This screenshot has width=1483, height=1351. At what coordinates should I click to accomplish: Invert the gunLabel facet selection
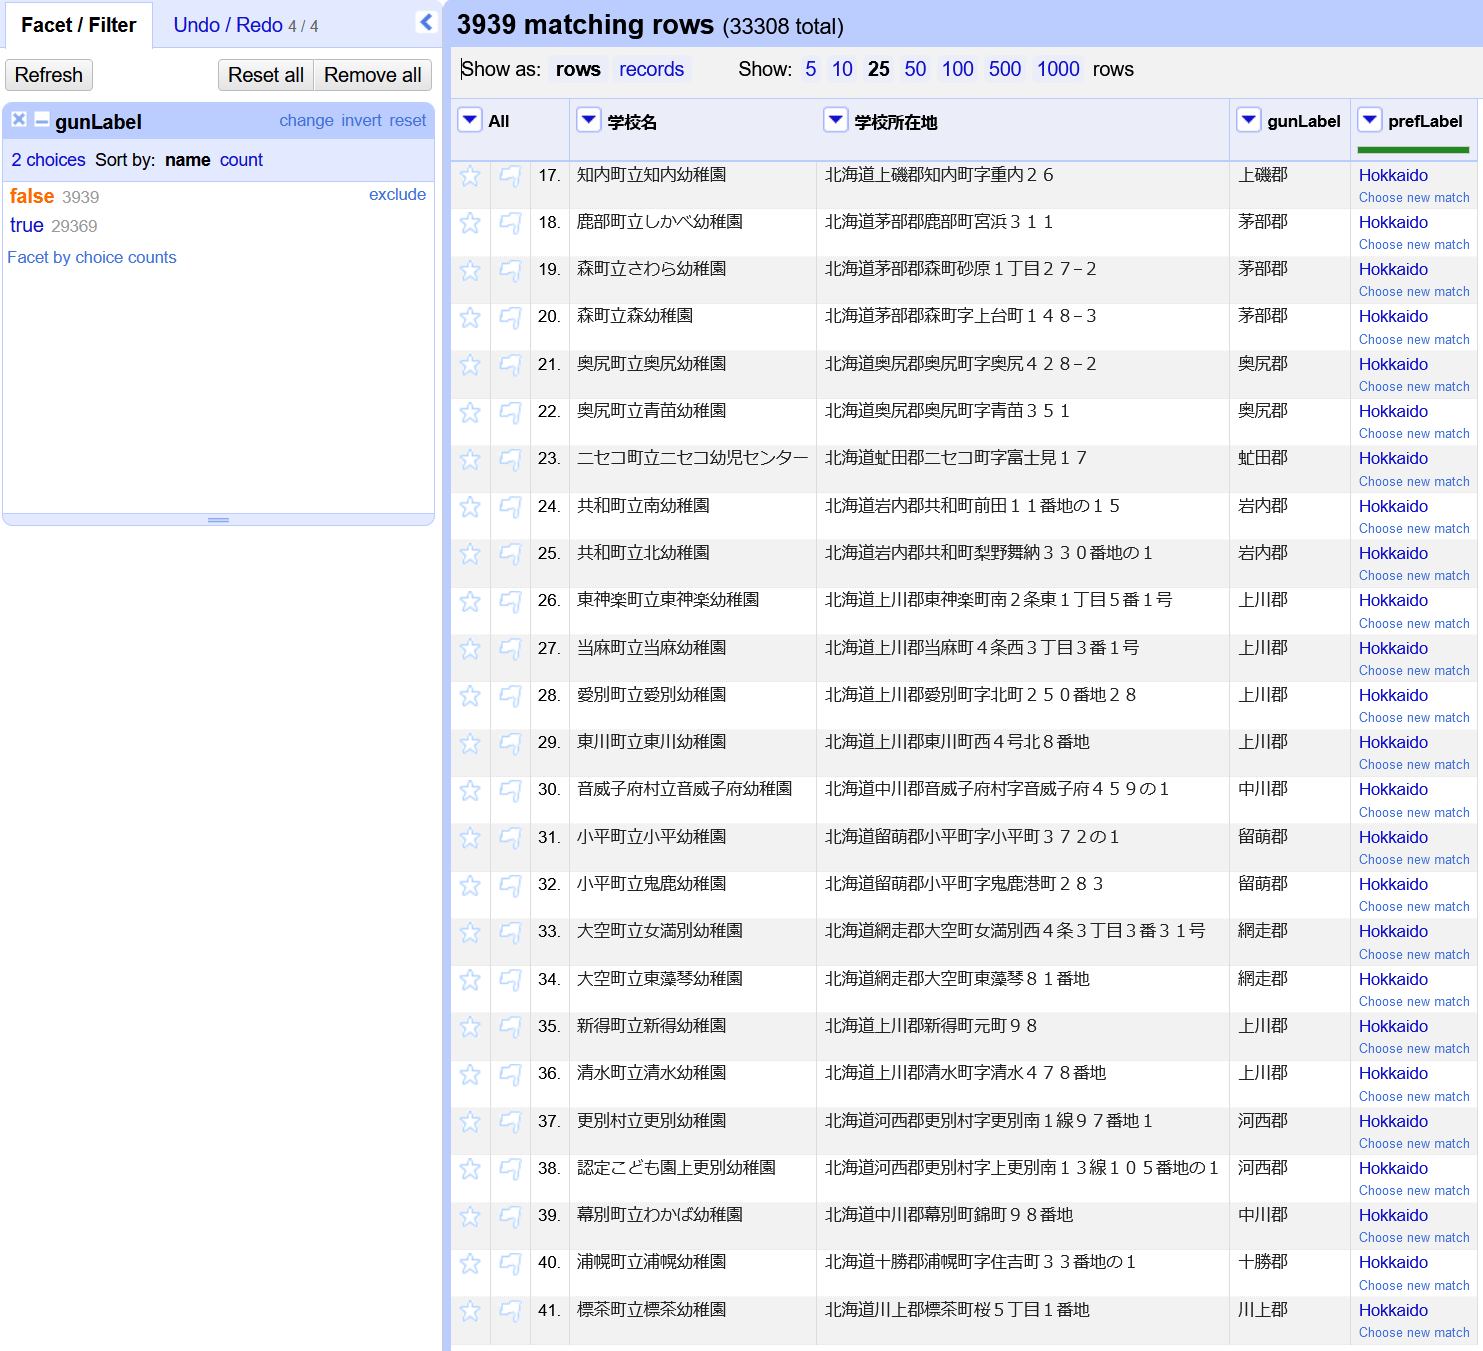click(x=361, y=120)
